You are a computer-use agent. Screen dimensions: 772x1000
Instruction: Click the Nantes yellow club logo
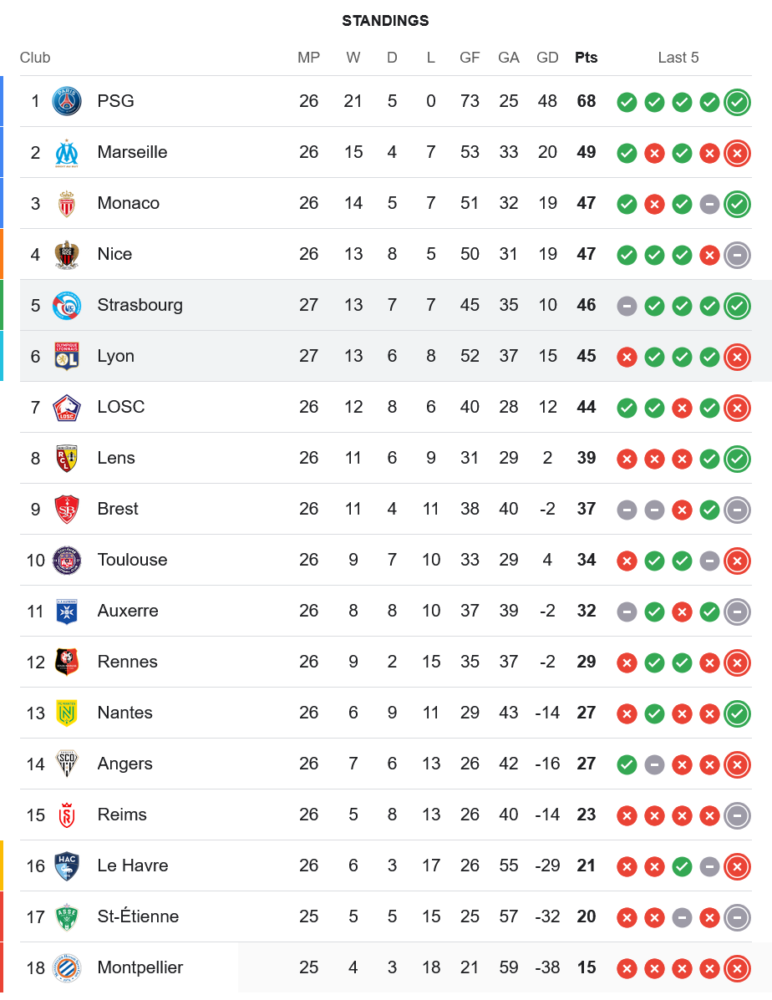coord(67,713)
